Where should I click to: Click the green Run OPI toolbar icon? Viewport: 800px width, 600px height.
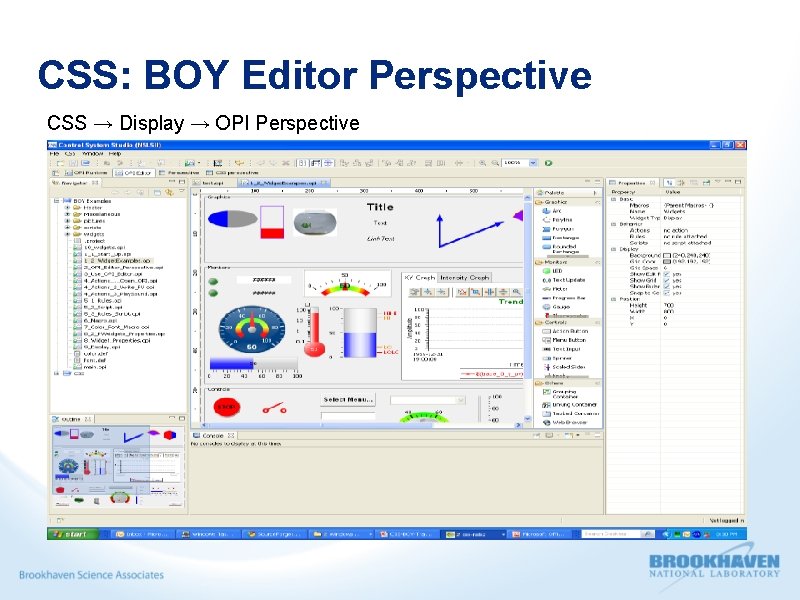click(x=548, y=163)
